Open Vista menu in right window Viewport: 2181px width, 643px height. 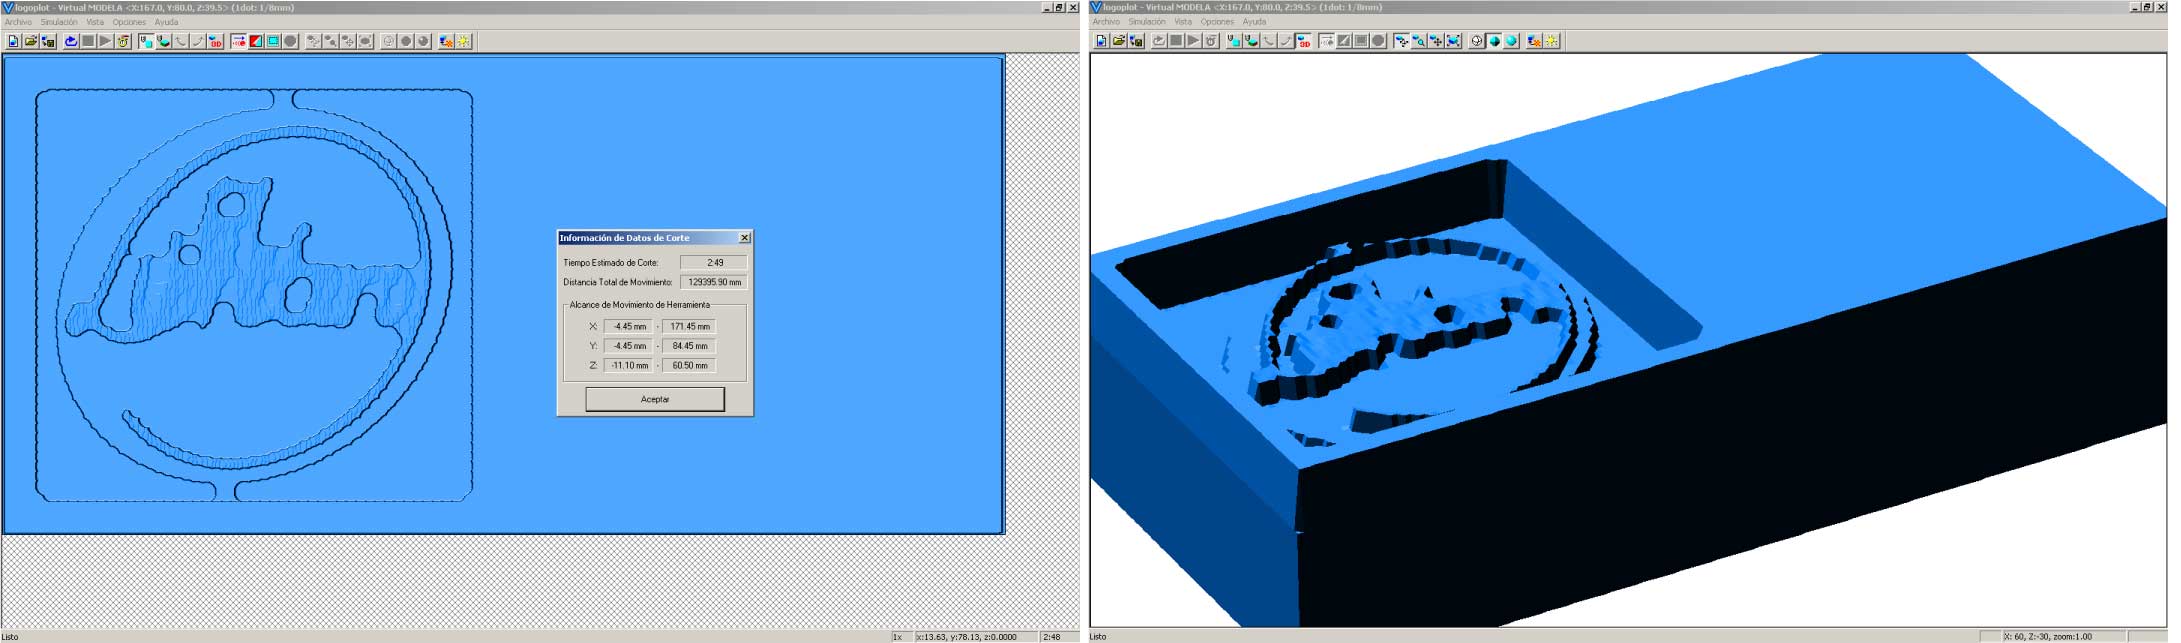point(1183,22)
